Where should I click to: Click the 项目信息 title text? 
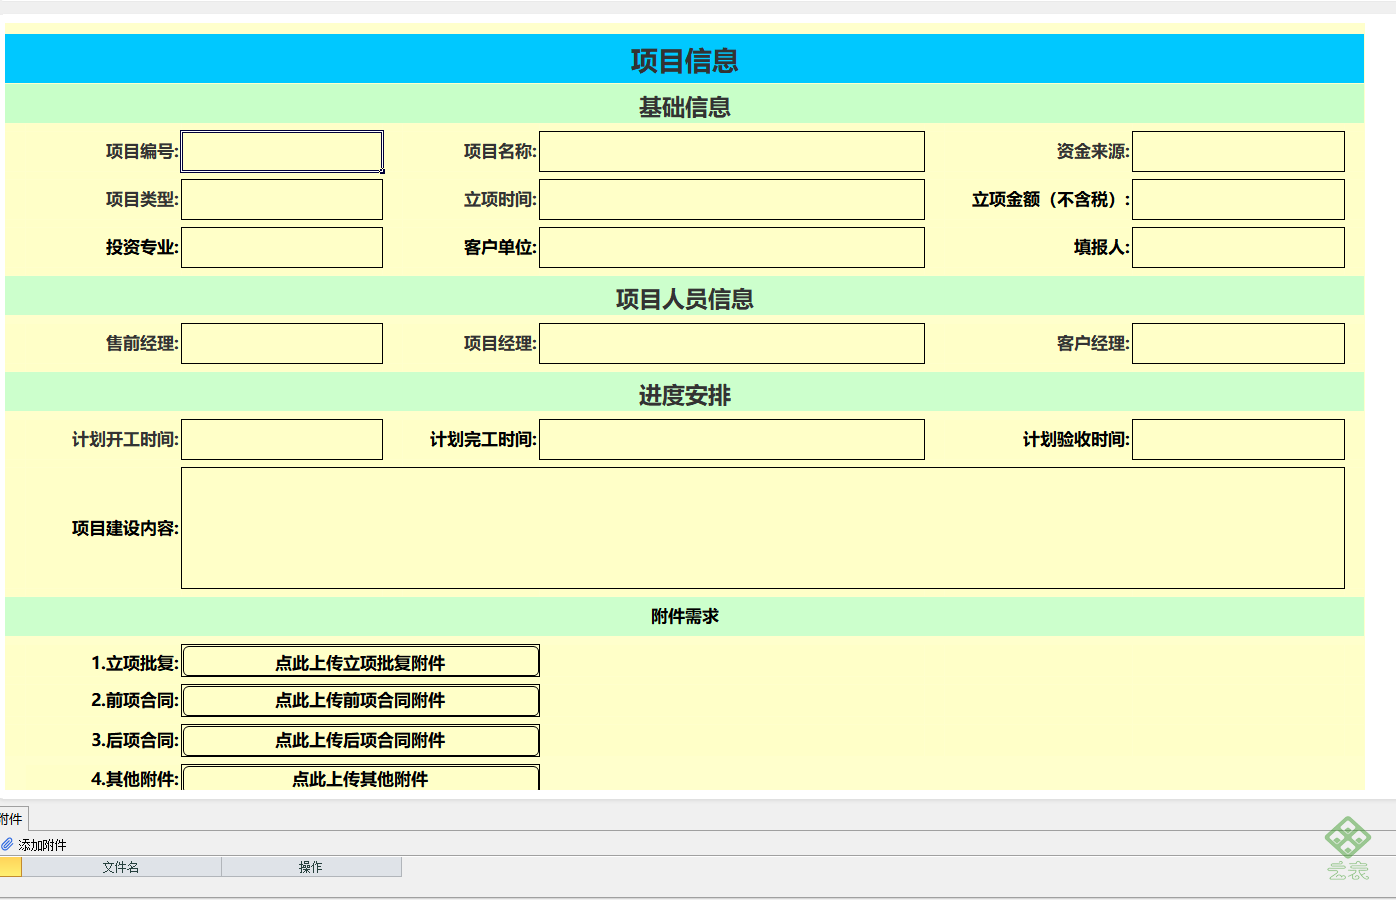click(685, 60)
